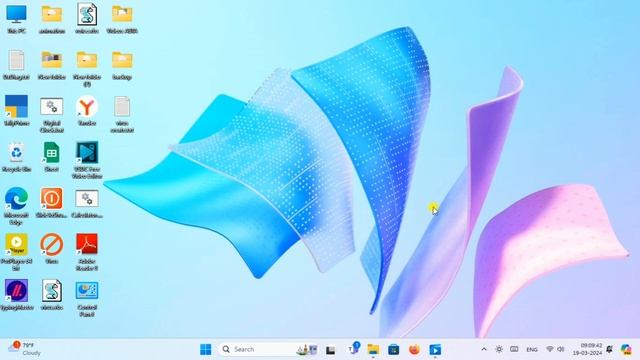
Task: Open the orange prohibition-sign shortcut
Action: click(x=51, y=249)
